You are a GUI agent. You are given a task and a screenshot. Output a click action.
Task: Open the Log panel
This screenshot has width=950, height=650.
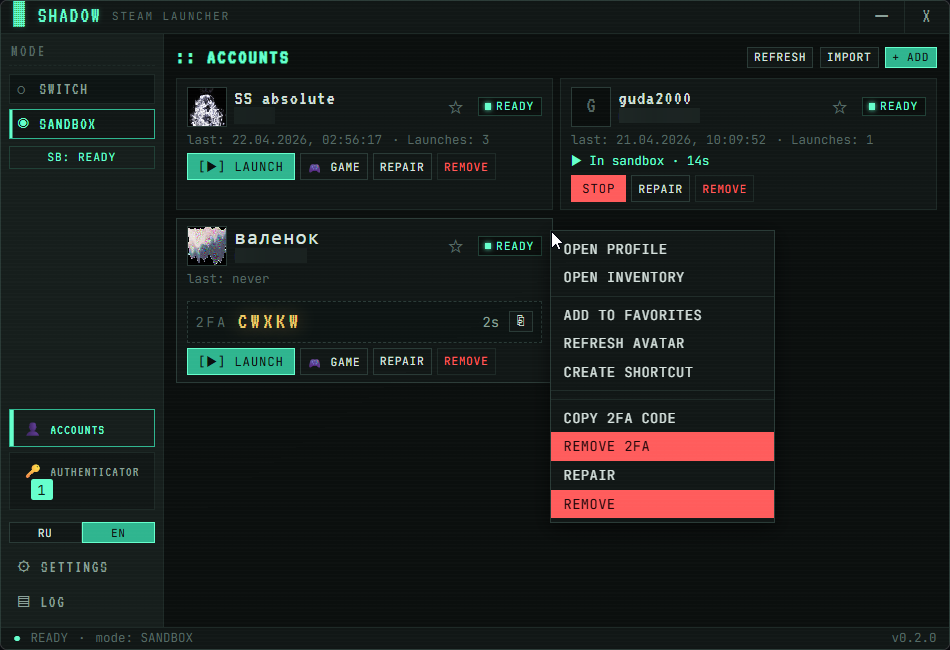(41, 602)
